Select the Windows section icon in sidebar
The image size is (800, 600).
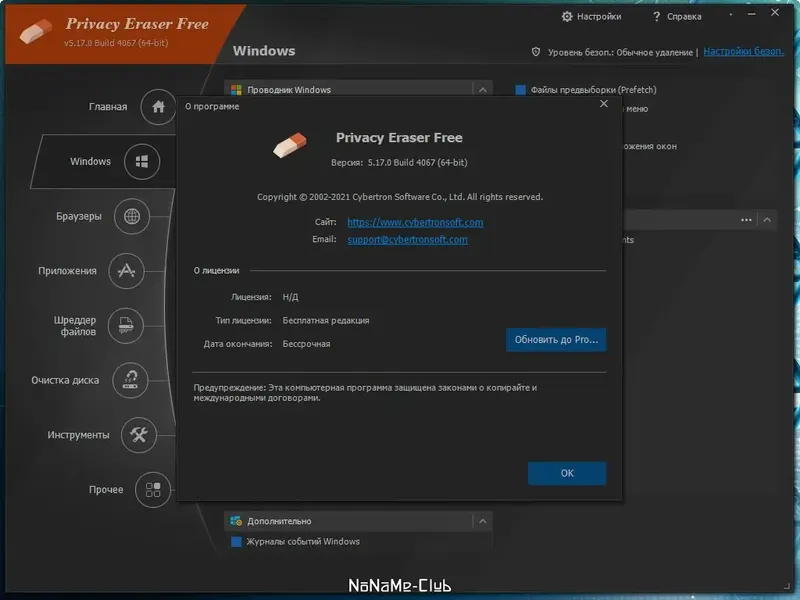[x=141, y=161]
